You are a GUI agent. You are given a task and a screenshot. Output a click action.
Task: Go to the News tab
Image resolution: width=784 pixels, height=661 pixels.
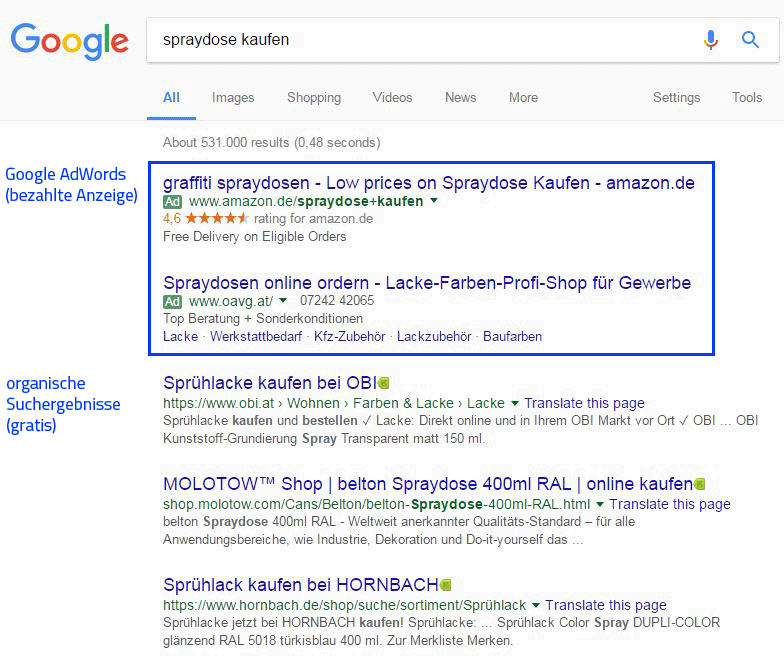[x=460, y=98]
